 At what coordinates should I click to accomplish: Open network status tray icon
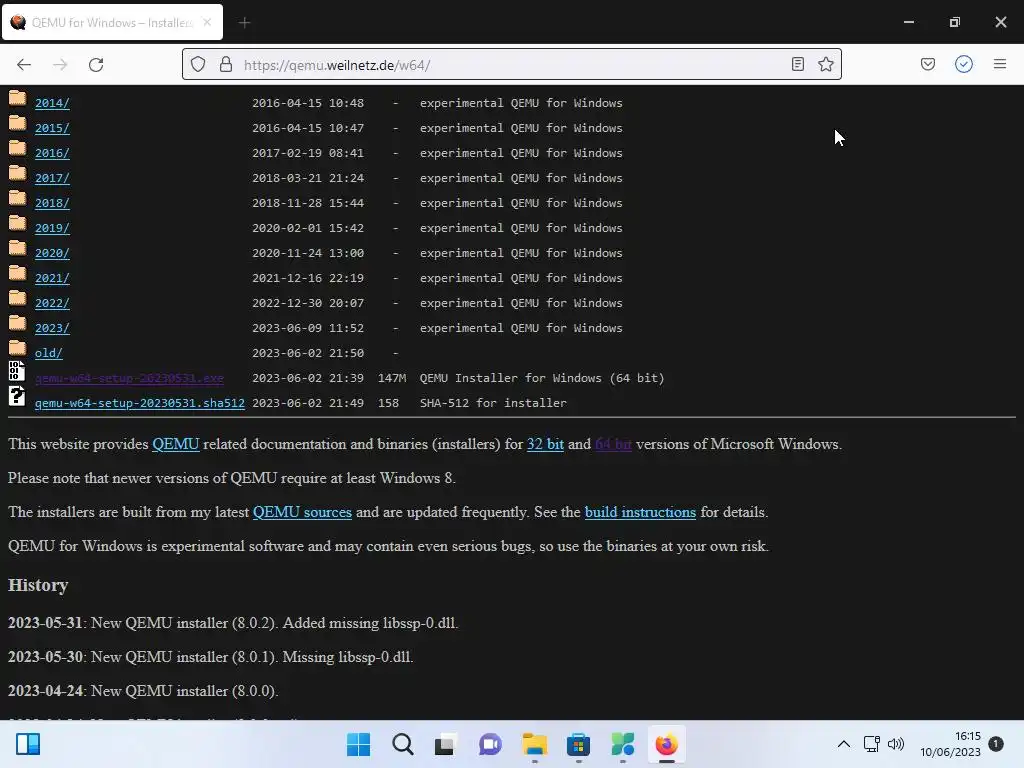click(x=871, y=744)
